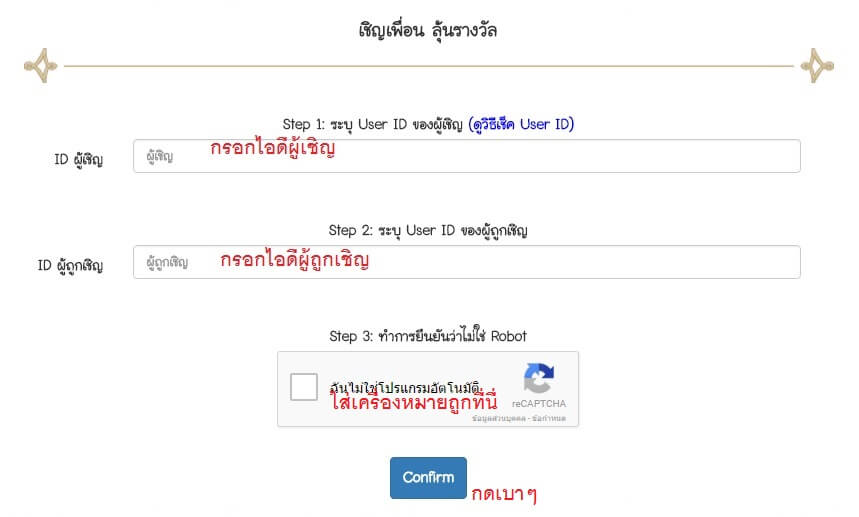Click the Step 2 instruction text
The image size is (859, 517).
428,231
